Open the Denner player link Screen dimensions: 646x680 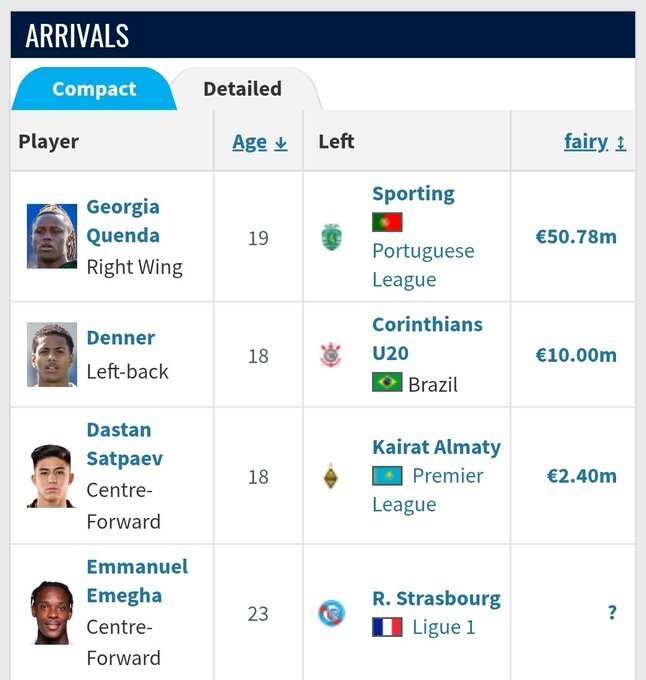click(121, 338)
